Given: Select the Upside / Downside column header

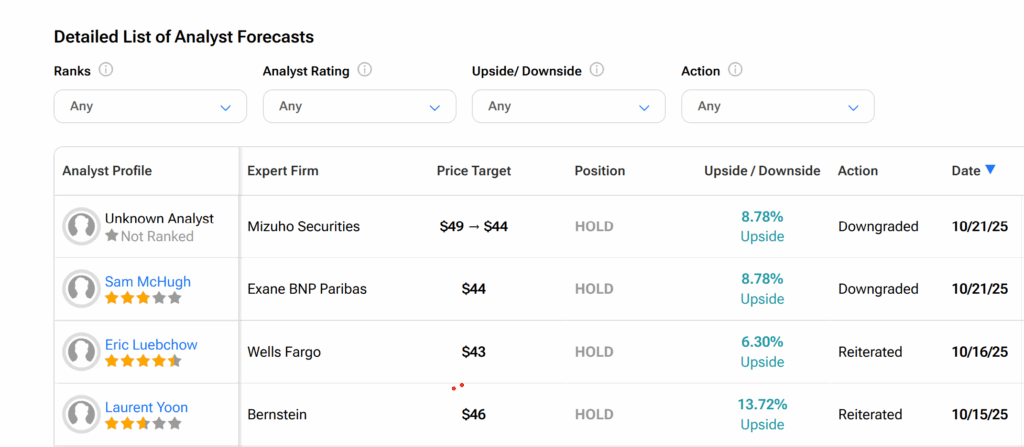Looking at the screenshot, I should [x=762, y=171].
